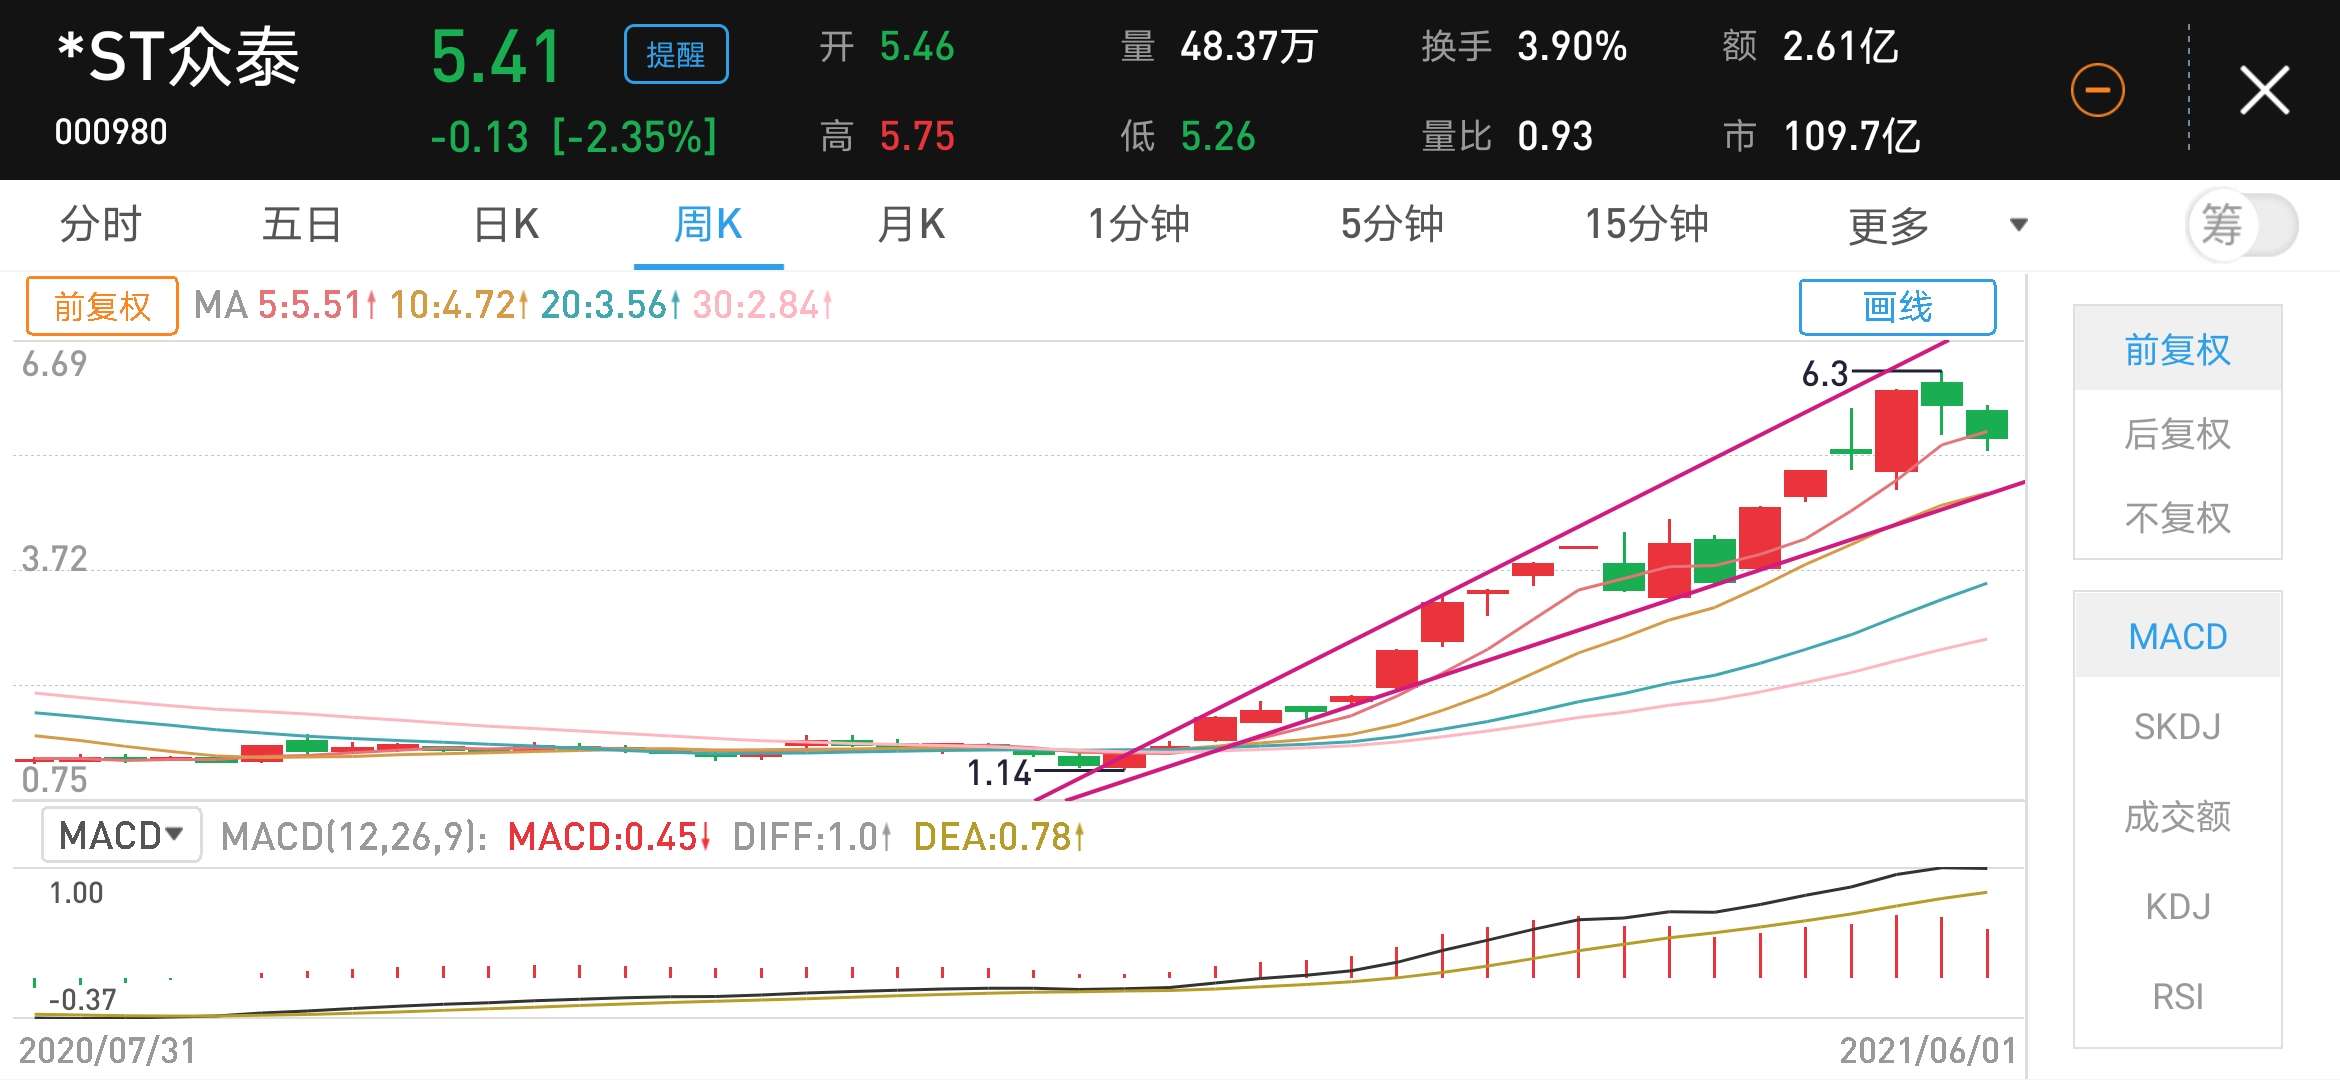This screenshot has height=1080, width=2340.
Task: Tap the orange minus remove-from-watchlist icon
Action: [2097, 90]
